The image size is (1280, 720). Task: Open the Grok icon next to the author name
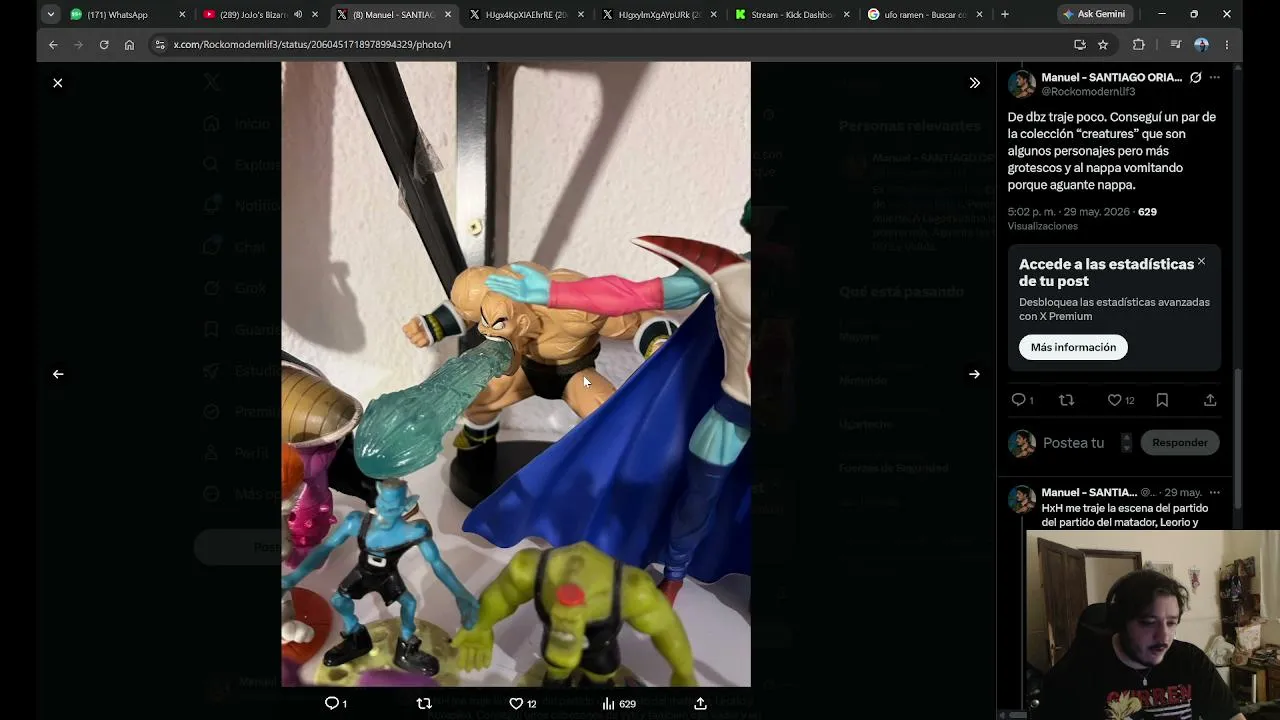[1195, 77]
